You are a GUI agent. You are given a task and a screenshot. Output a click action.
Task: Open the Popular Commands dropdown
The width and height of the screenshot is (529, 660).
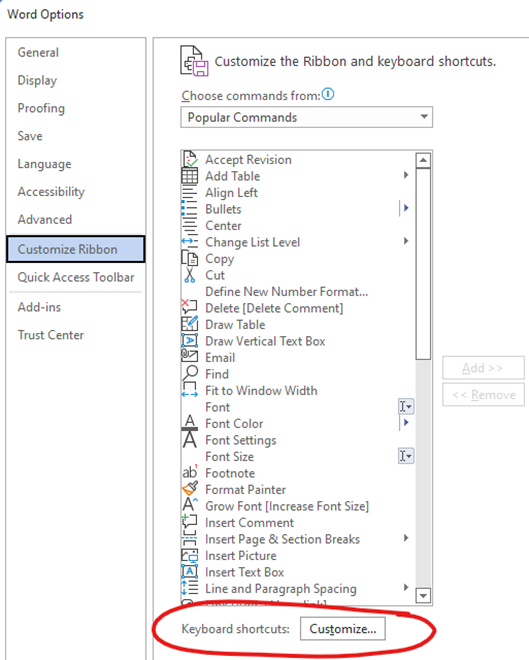click(x=306, y=117)
